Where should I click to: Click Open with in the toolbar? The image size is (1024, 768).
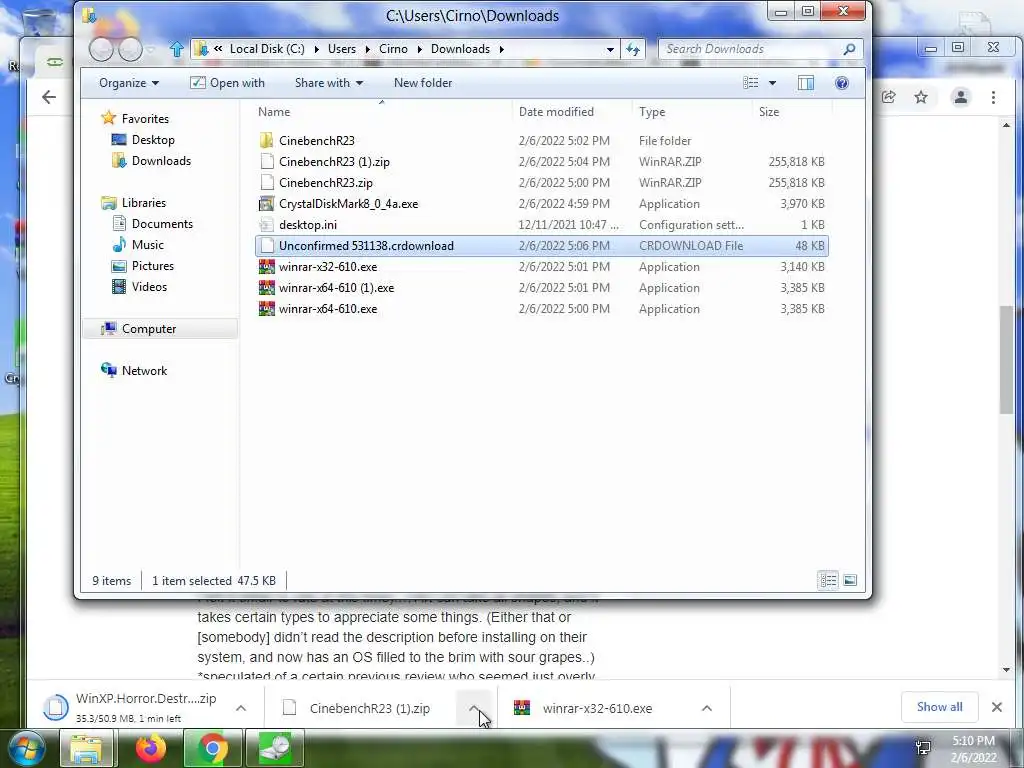(x=227, y=83)
